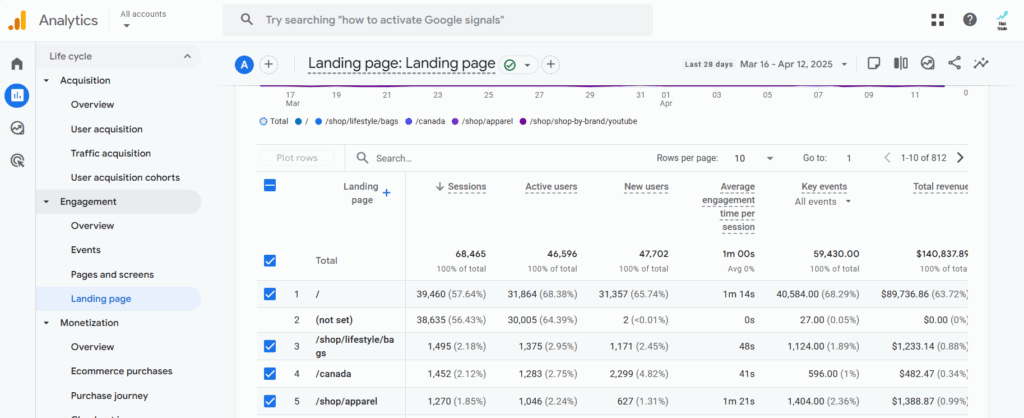Uncheck the row 1 "/" checkbox
Screen dimensions: 1024x418
click(x=269, y=294)
